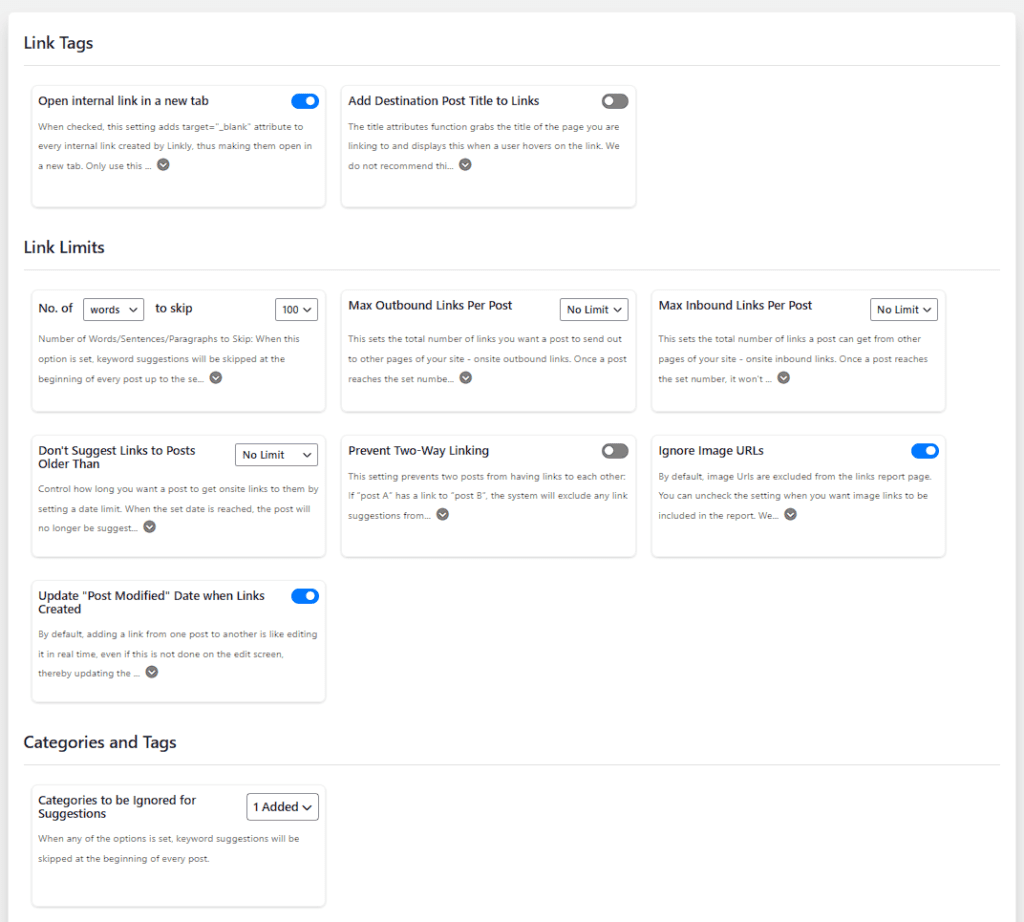Disable updating Post Modified Date on link creation
This screenshot has height=922, width=1024.
click(304, 596)
